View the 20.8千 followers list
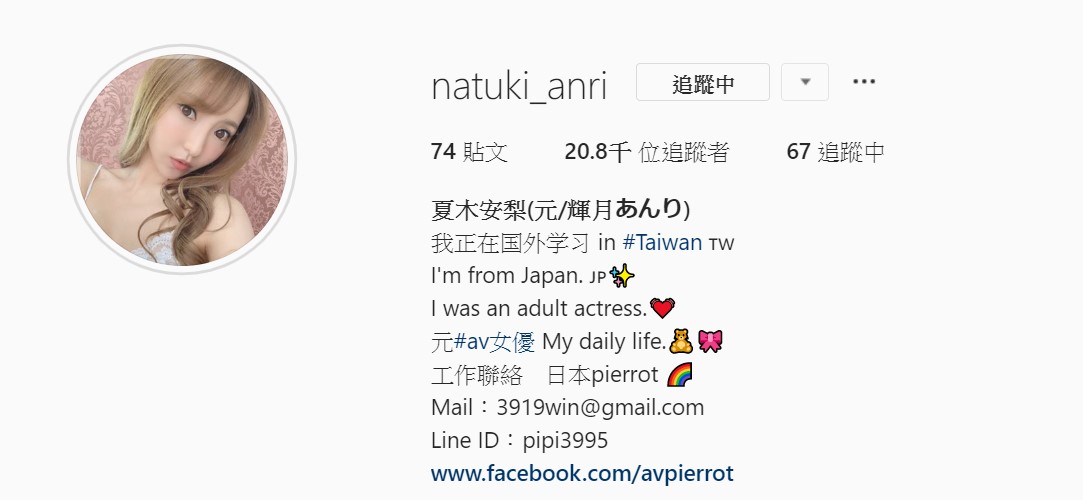The width and height of the screenshot is (1083, 500). point(646,152)
